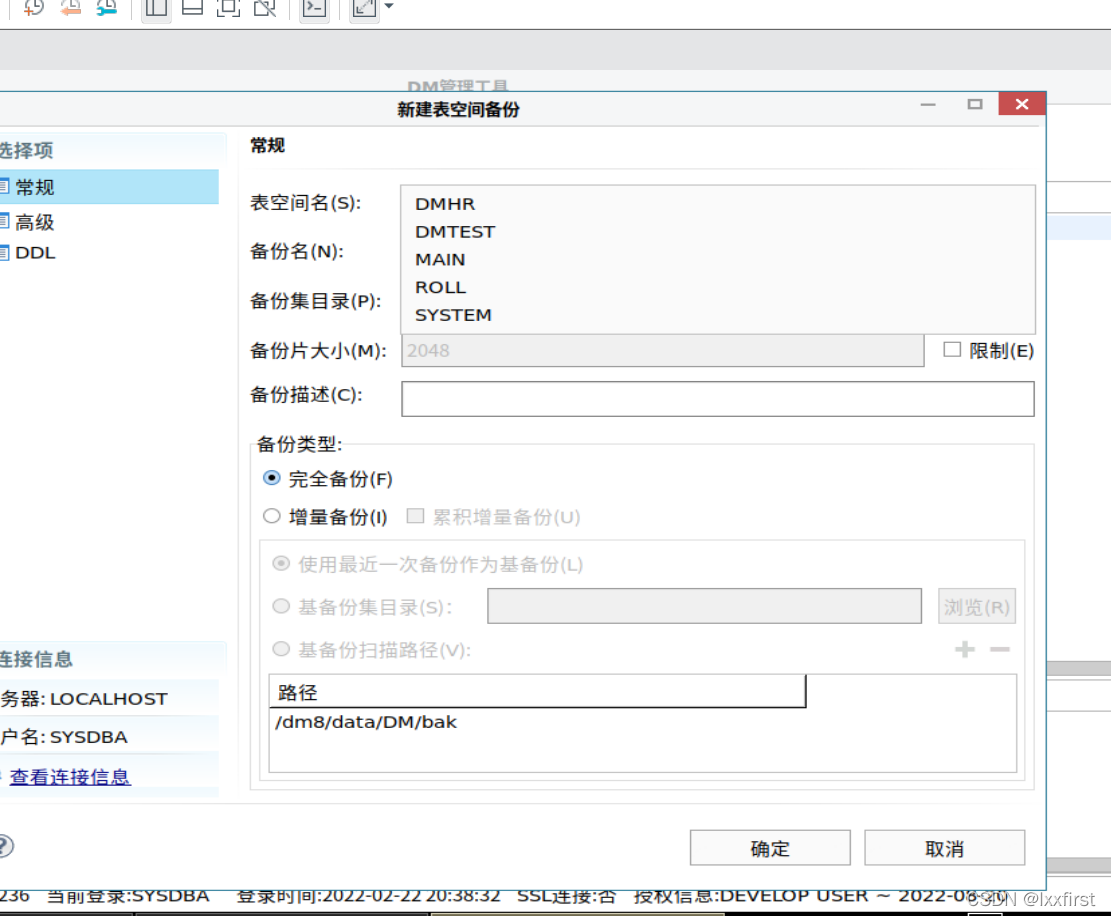Click the 备份描述(C) text field

point(718,399)
